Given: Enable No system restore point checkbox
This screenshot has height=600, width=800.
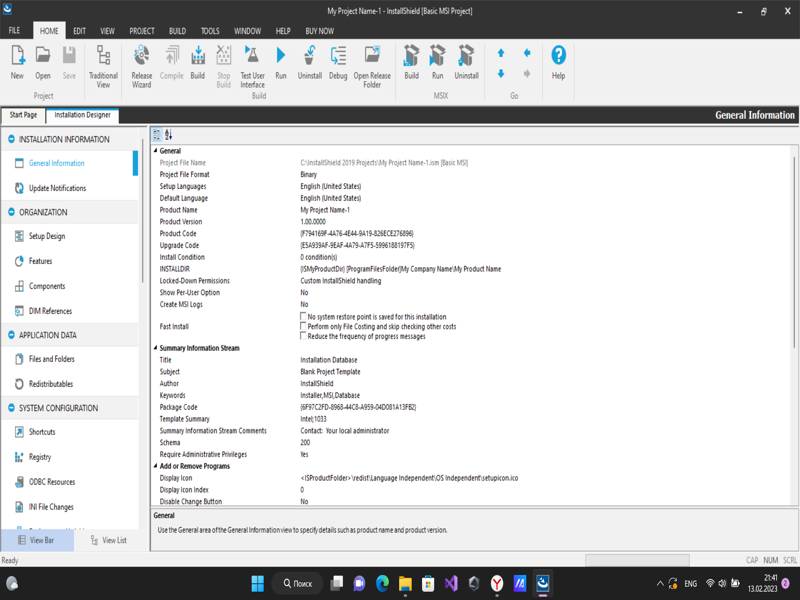Looking at the screenshot, I should click(x=304, y=316).
